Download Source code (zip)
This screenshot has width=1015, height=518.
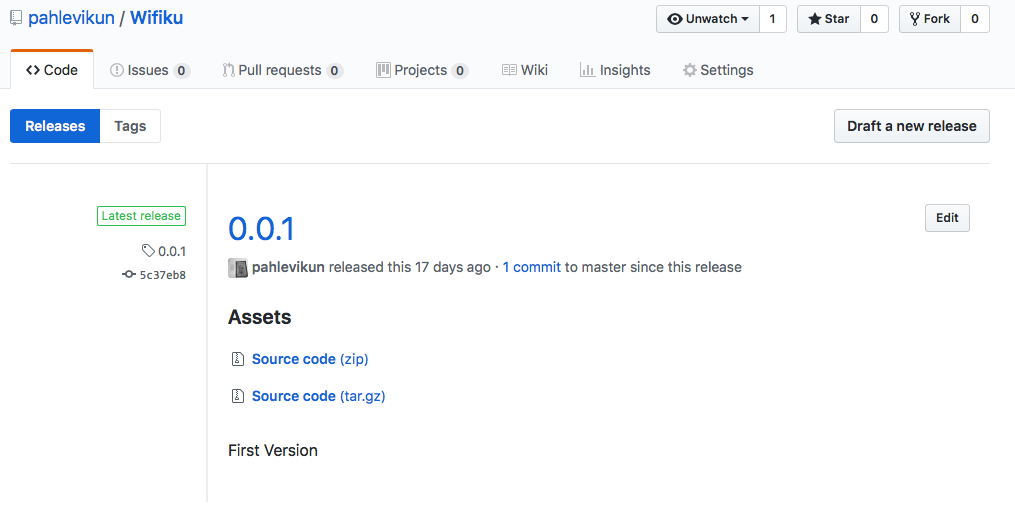(310, 359)
